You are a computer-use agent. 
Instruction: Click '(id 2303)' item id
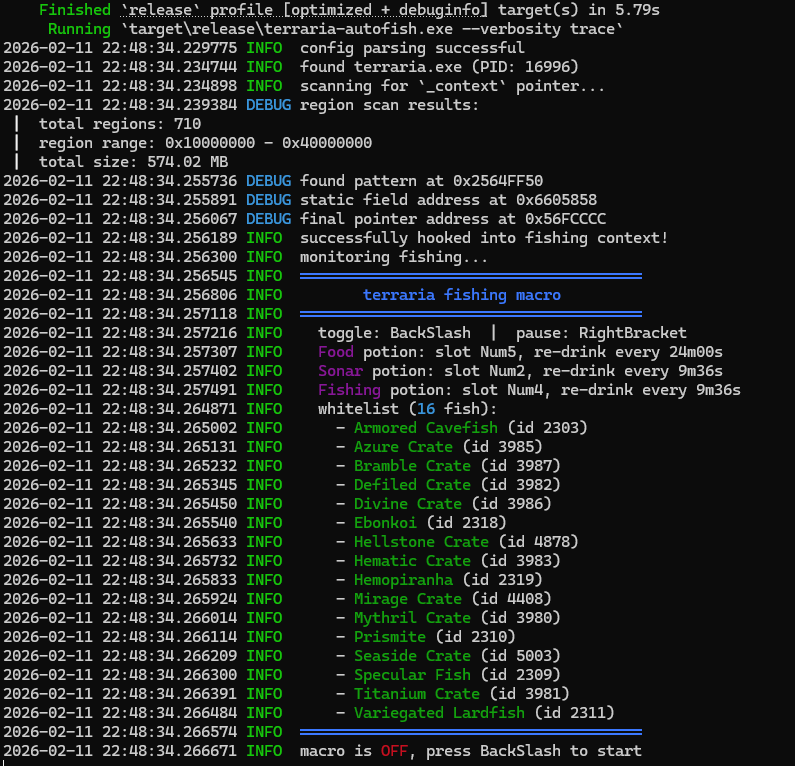(547, 428)
